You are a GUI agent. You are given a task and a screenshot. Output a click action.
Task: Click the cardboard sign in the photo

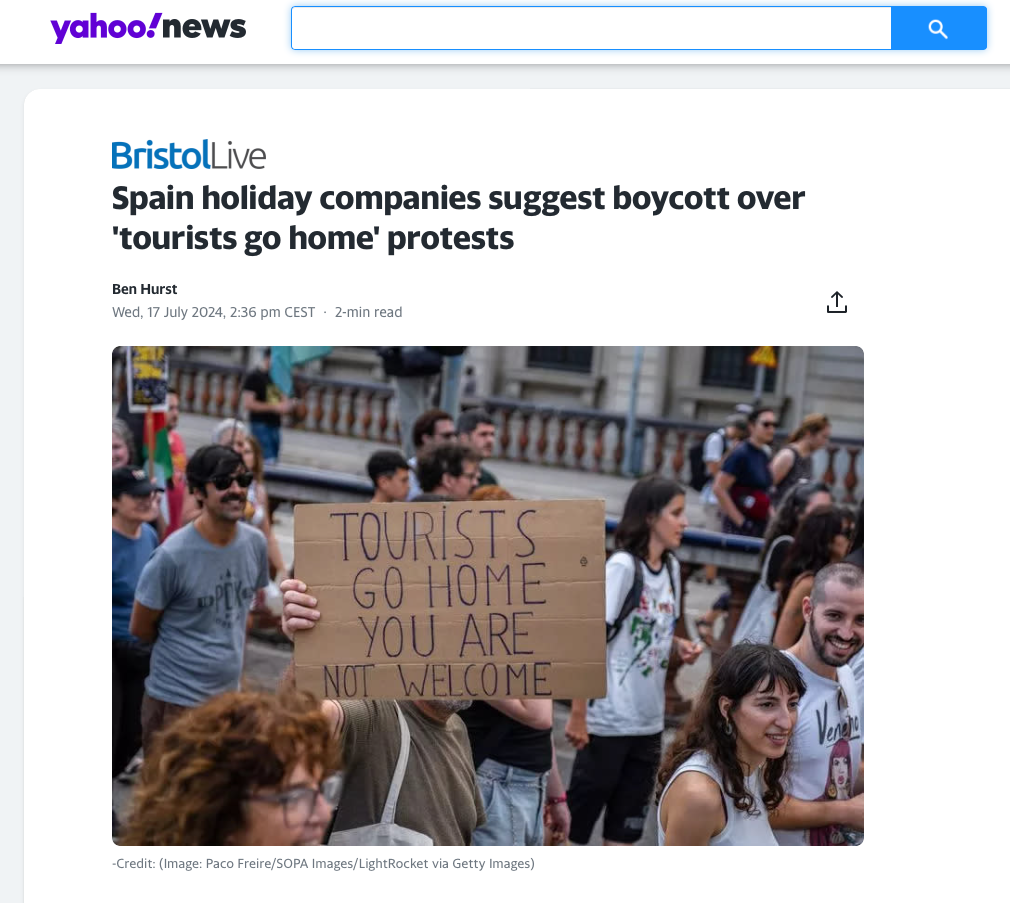(450, 599)
